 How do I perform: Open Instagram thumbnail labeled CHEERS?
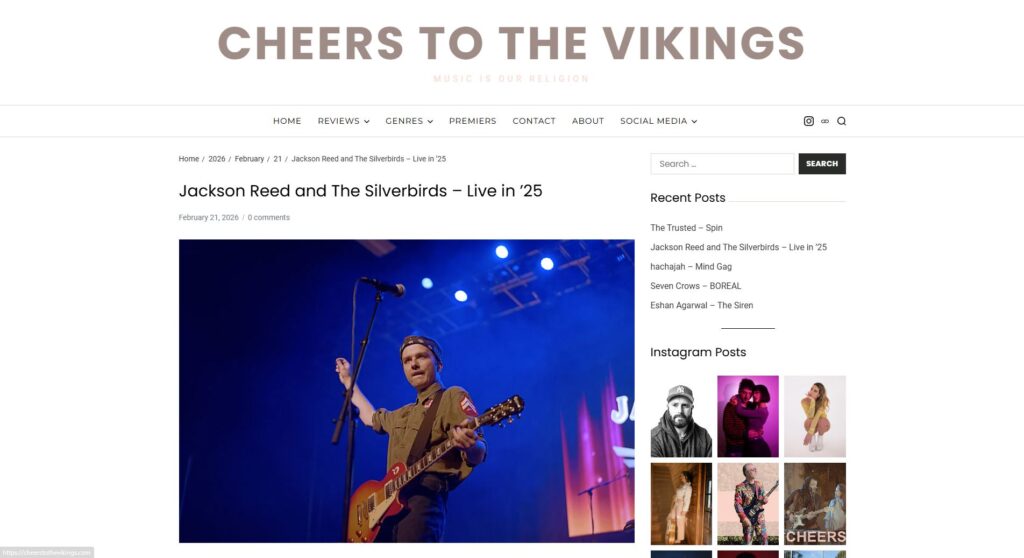click(x=815, y=504)
